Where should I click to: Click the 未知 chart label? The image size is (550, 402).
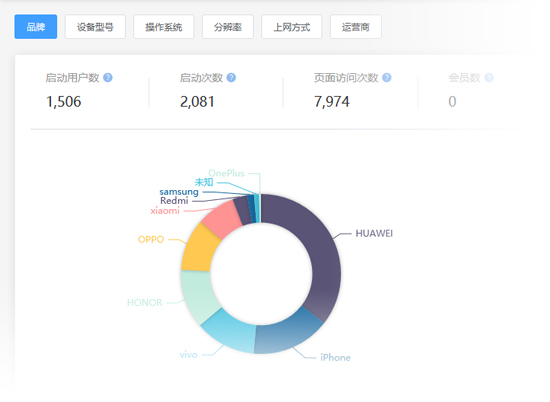pyautogui.click(x=204, y=182)
